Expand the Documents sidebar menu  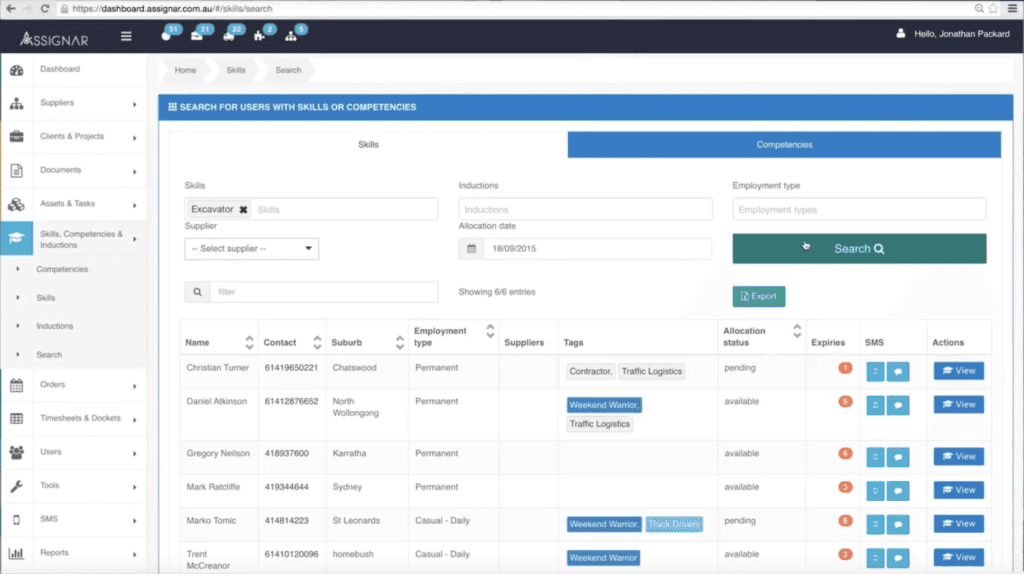135,172
